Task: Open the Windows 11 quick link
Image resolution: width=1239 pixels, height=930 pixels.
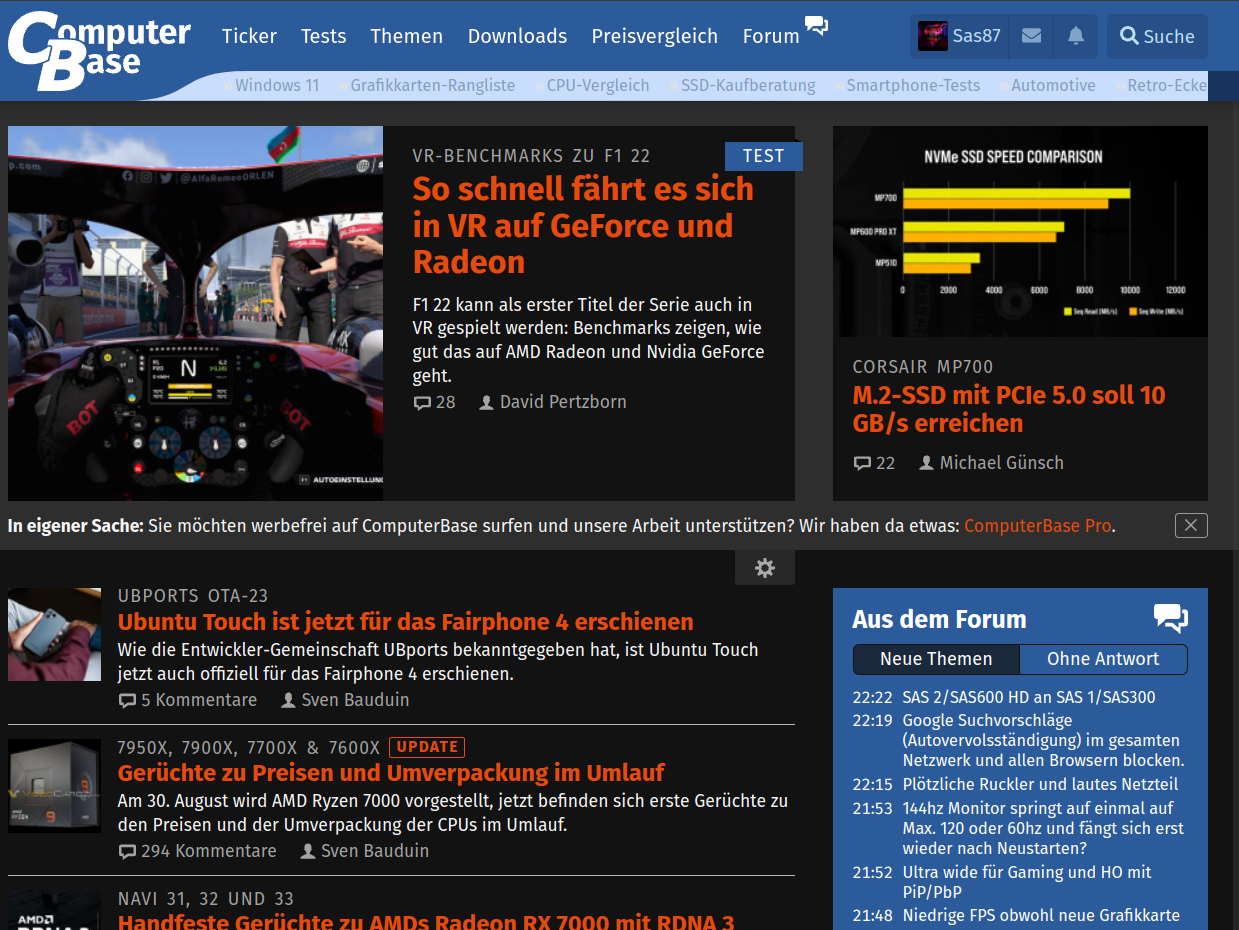Action: click(x=277, y=85)
